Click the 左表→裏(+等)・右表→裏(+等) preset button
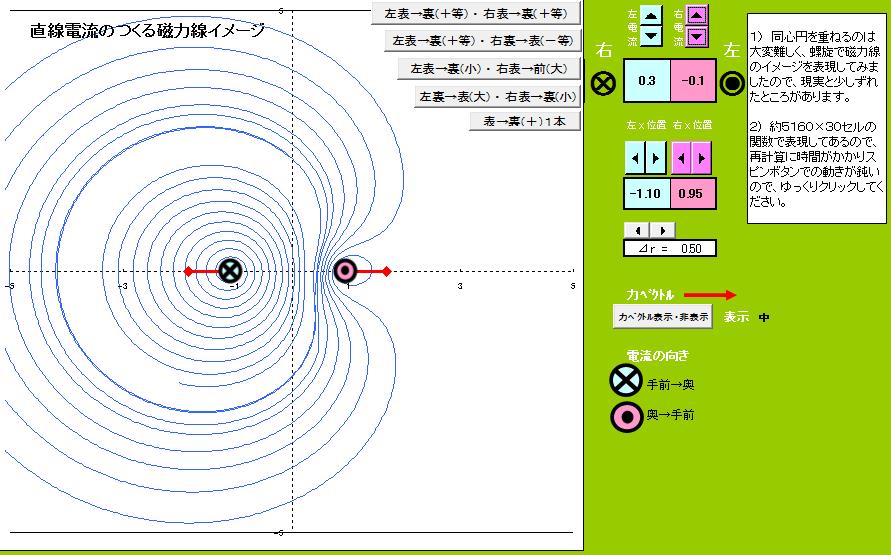Screen dimensions: 891x555 [x=476, y=14]
